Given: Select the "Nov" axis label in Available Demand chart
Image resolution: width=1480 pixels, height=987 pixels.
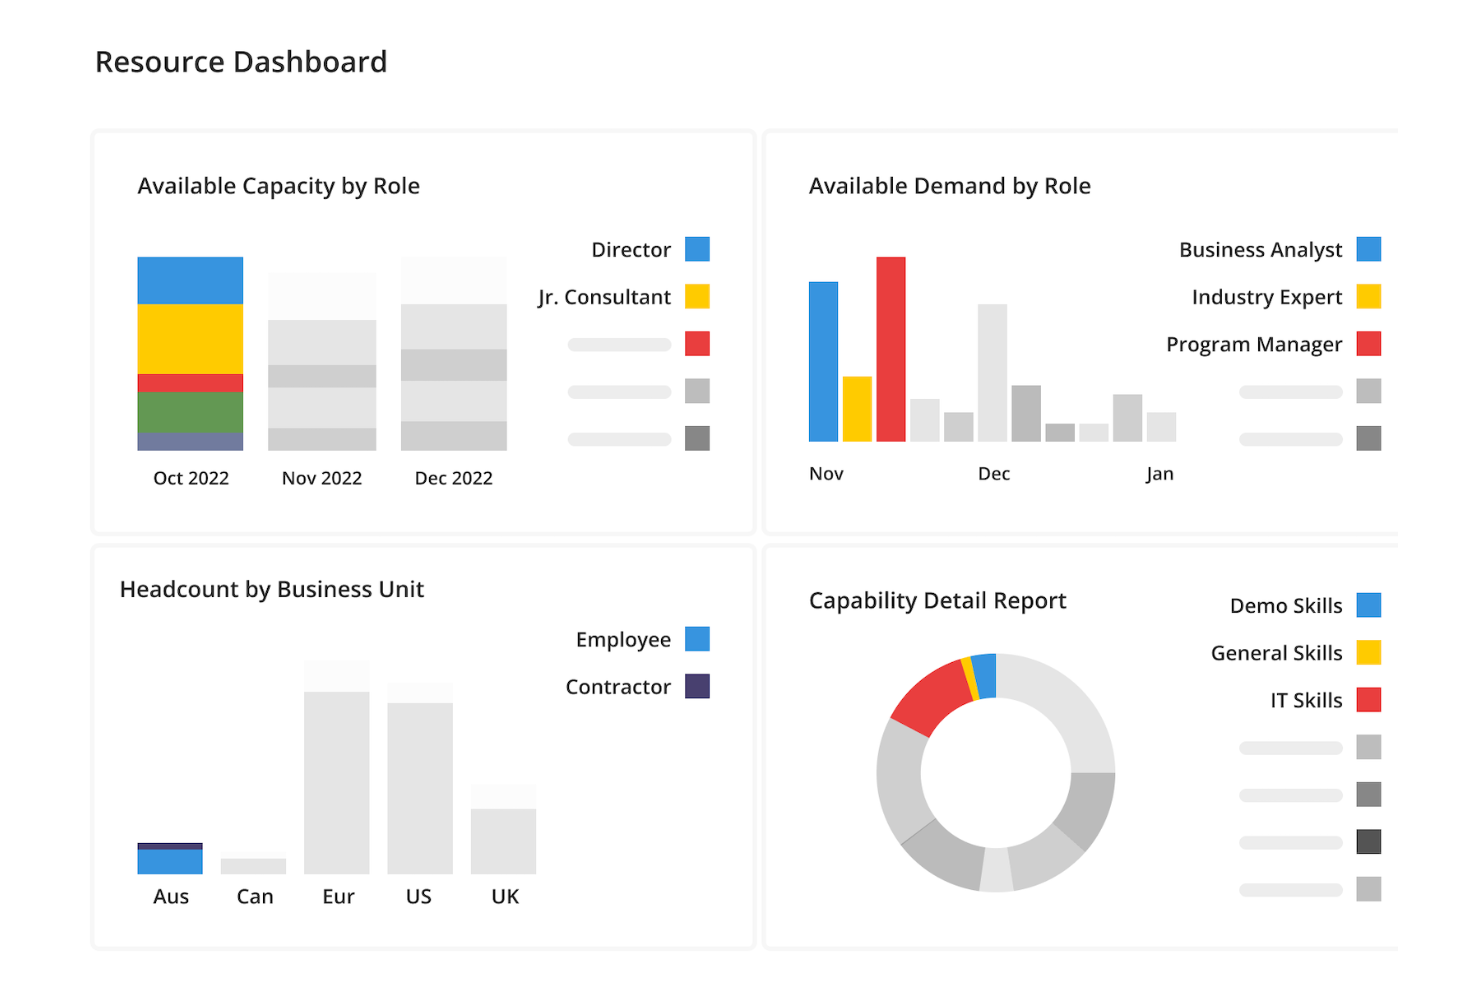Looking at the screenshot, I should pyautogui.click(x=826, y=474).
